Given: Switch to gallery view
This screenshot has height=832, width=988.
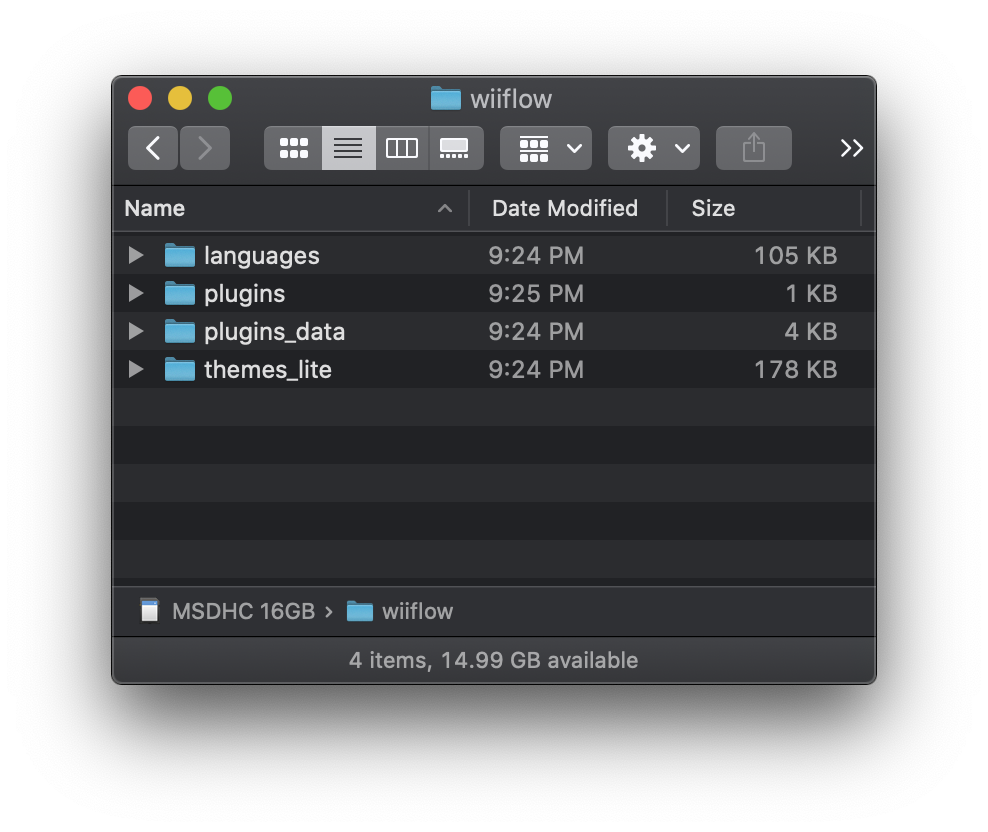Looking at the screenshot, I should (x=455, y=148).
